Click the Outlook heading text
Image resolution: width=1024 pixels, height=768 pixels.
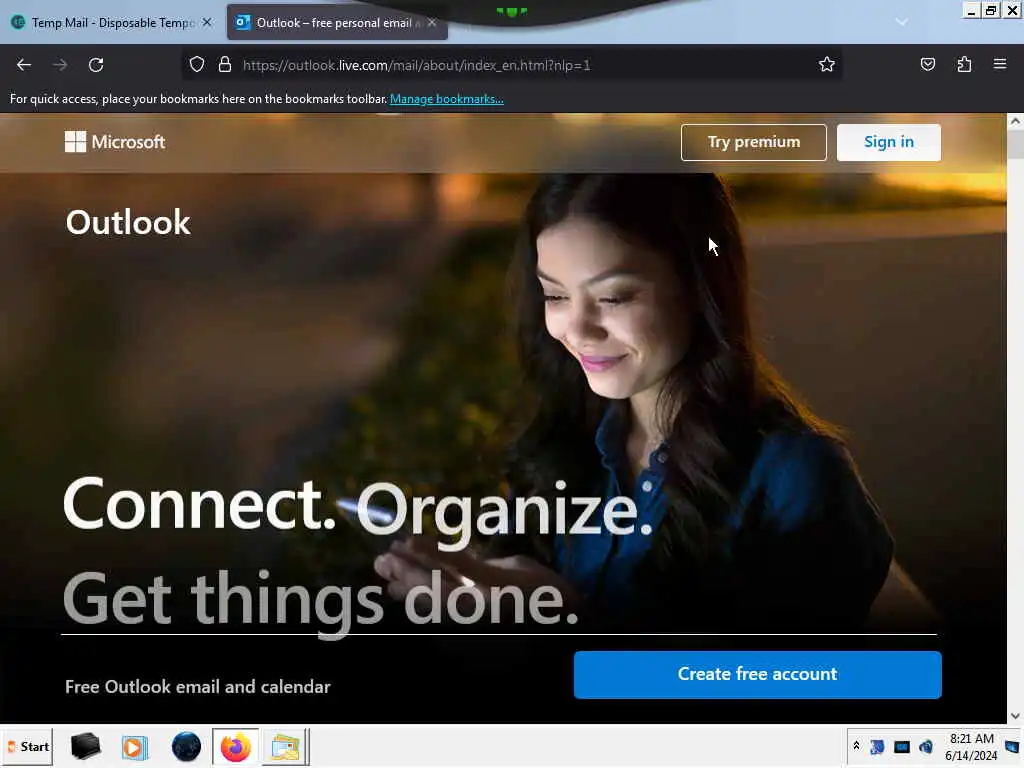pyautogui.click(x=128, y=223)
